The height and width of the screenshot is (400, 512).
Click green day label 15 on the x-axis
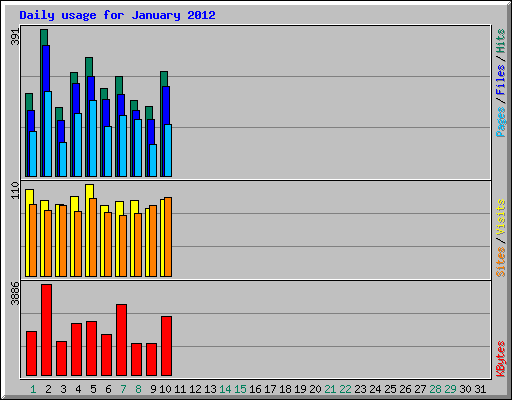click(x=240, y=389)
